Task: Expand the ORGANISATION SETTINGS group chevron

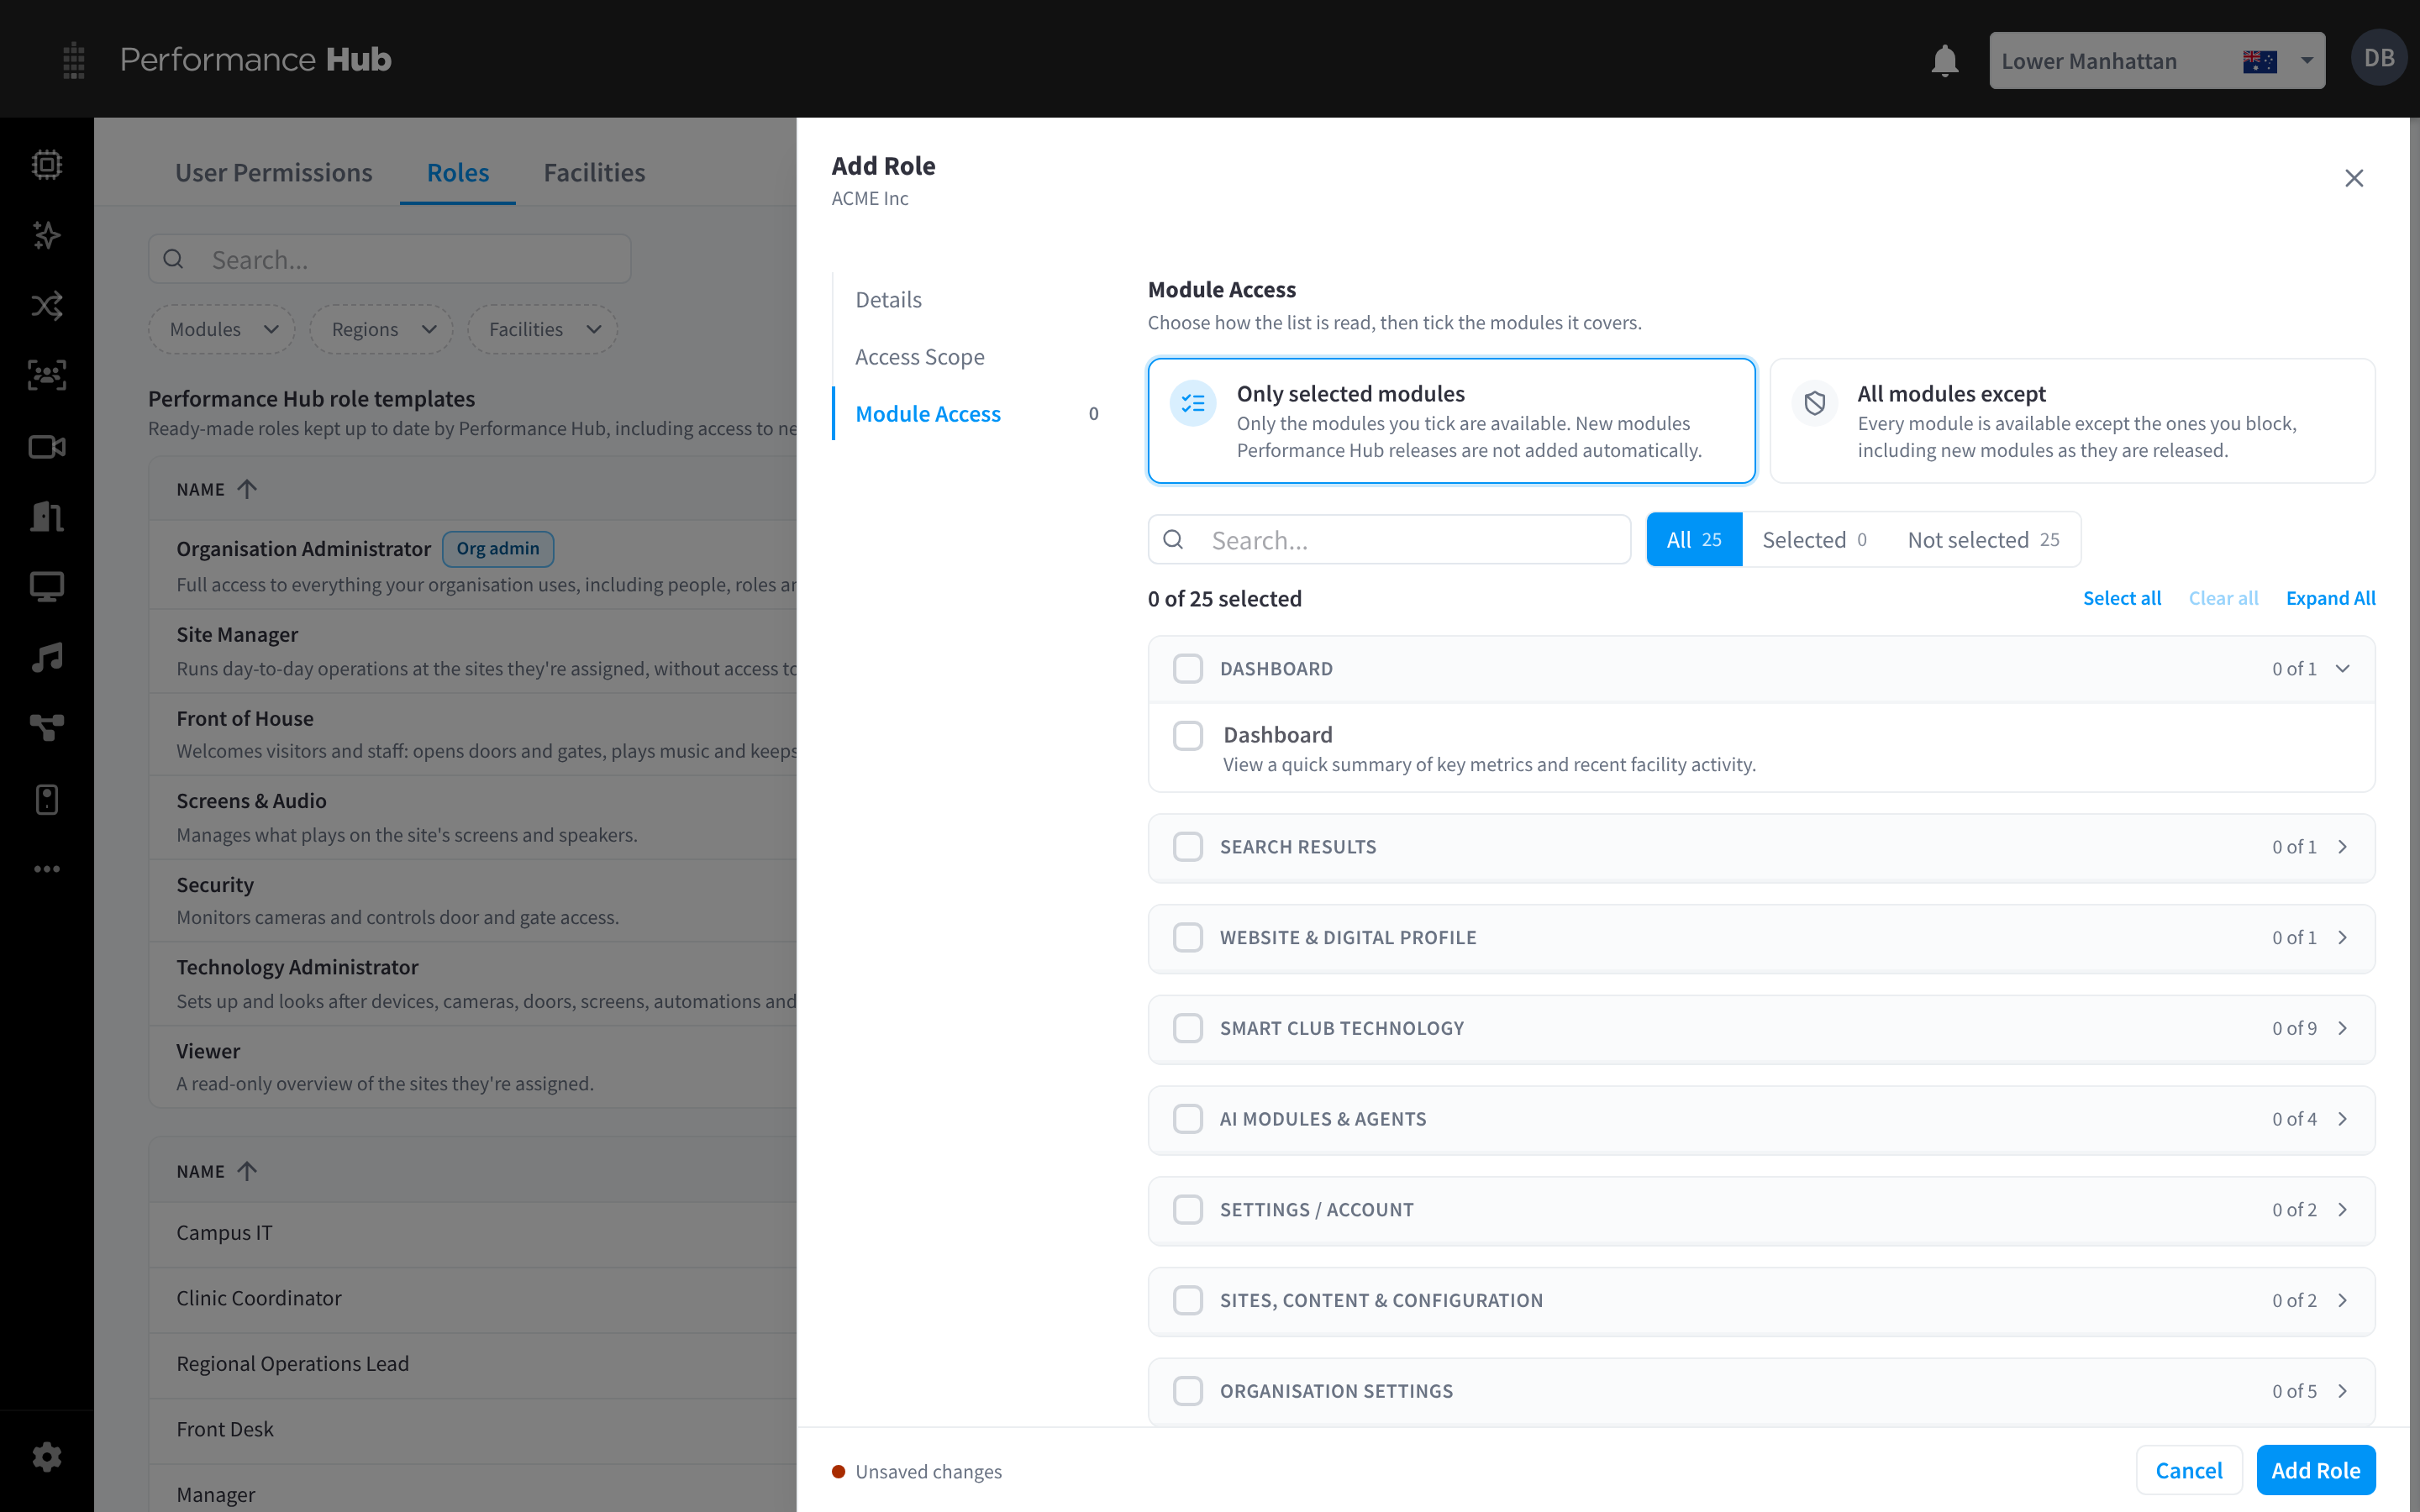Action: 2342,1391
